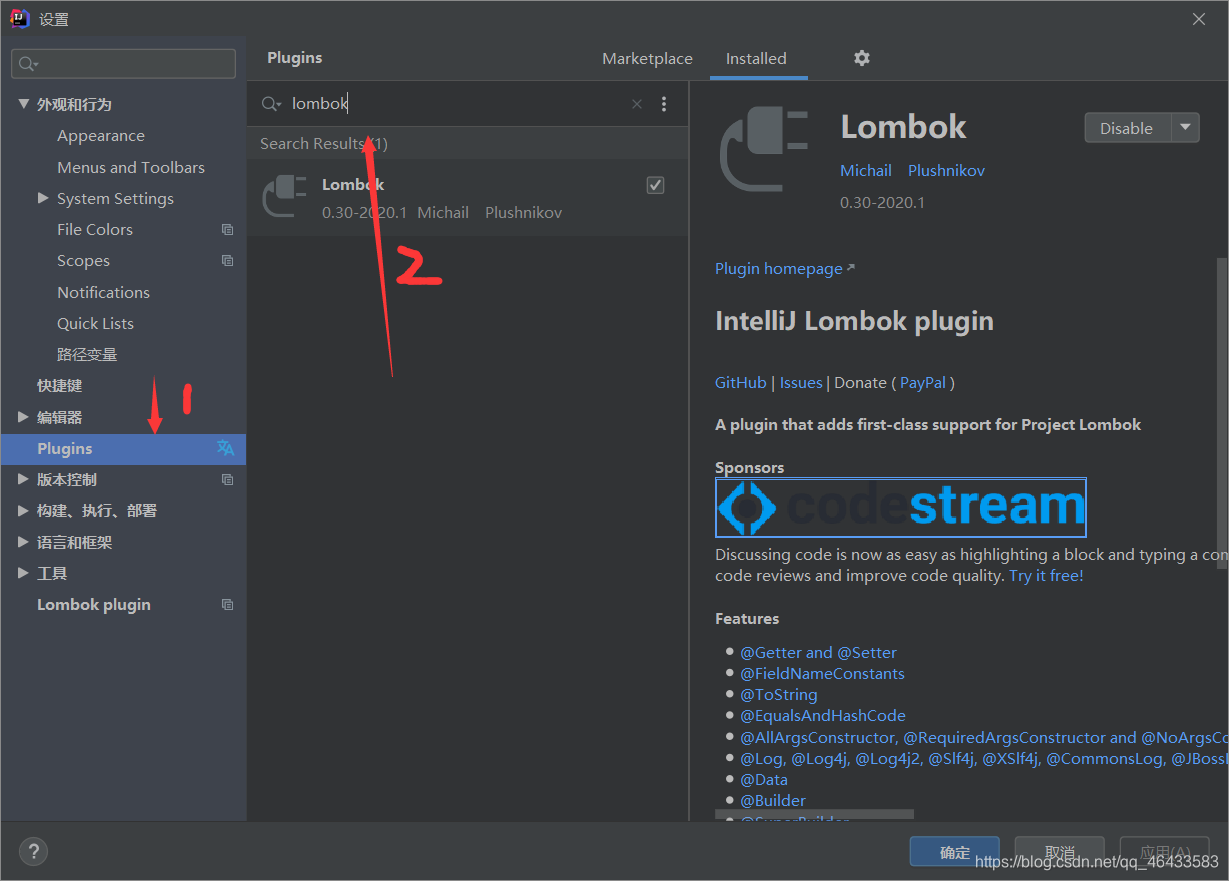
Task: Clear the plugin search field with X
Action: pyautogui.click(x=637, y=104)
